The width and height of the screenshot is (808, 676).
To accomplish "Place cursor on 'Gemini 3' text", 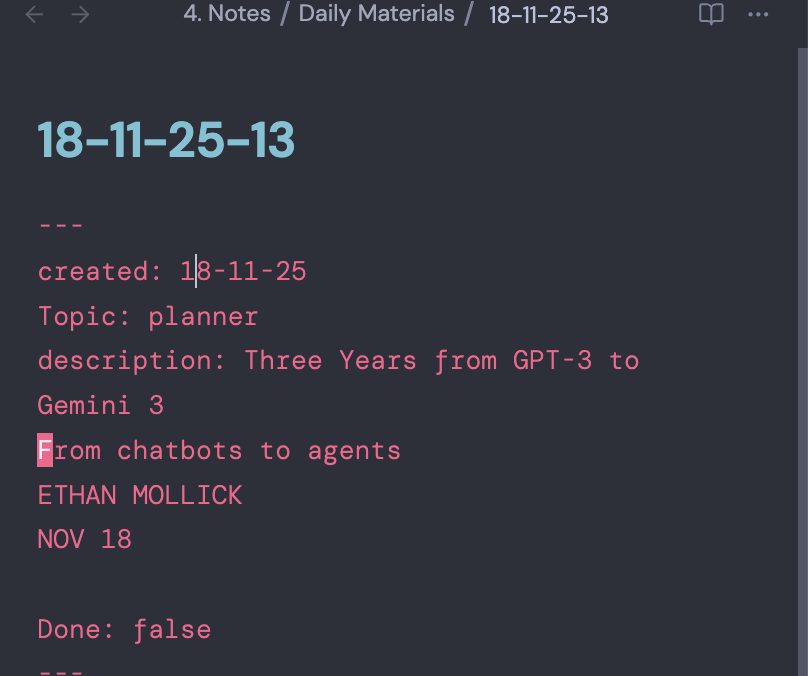I will point(101,406).
